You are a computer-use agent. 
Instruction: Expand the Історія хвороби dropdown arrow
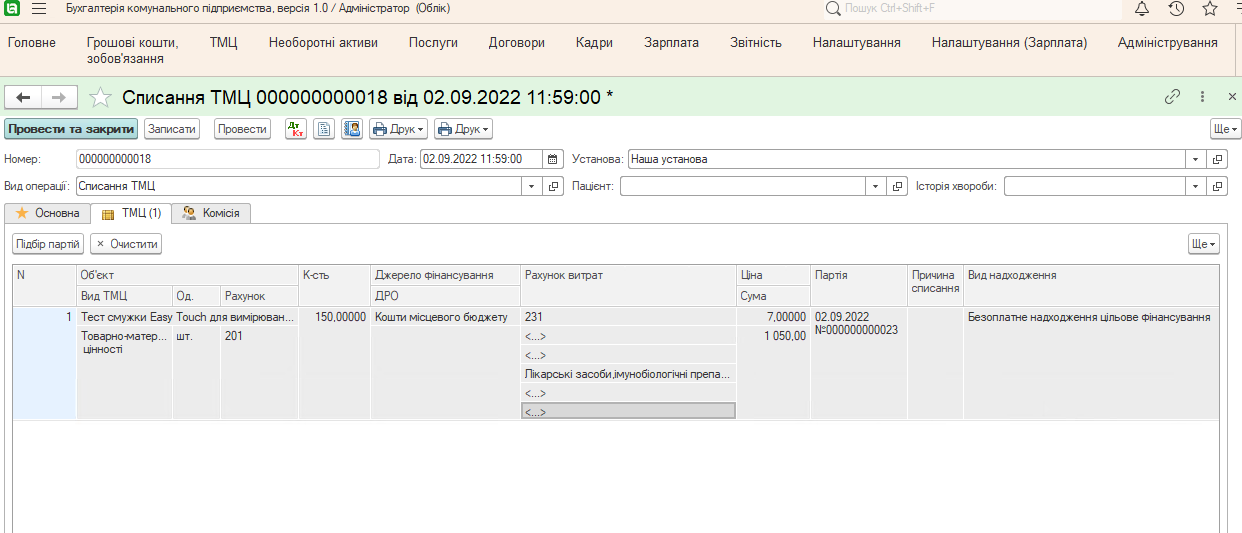(x=1195, y=186)
